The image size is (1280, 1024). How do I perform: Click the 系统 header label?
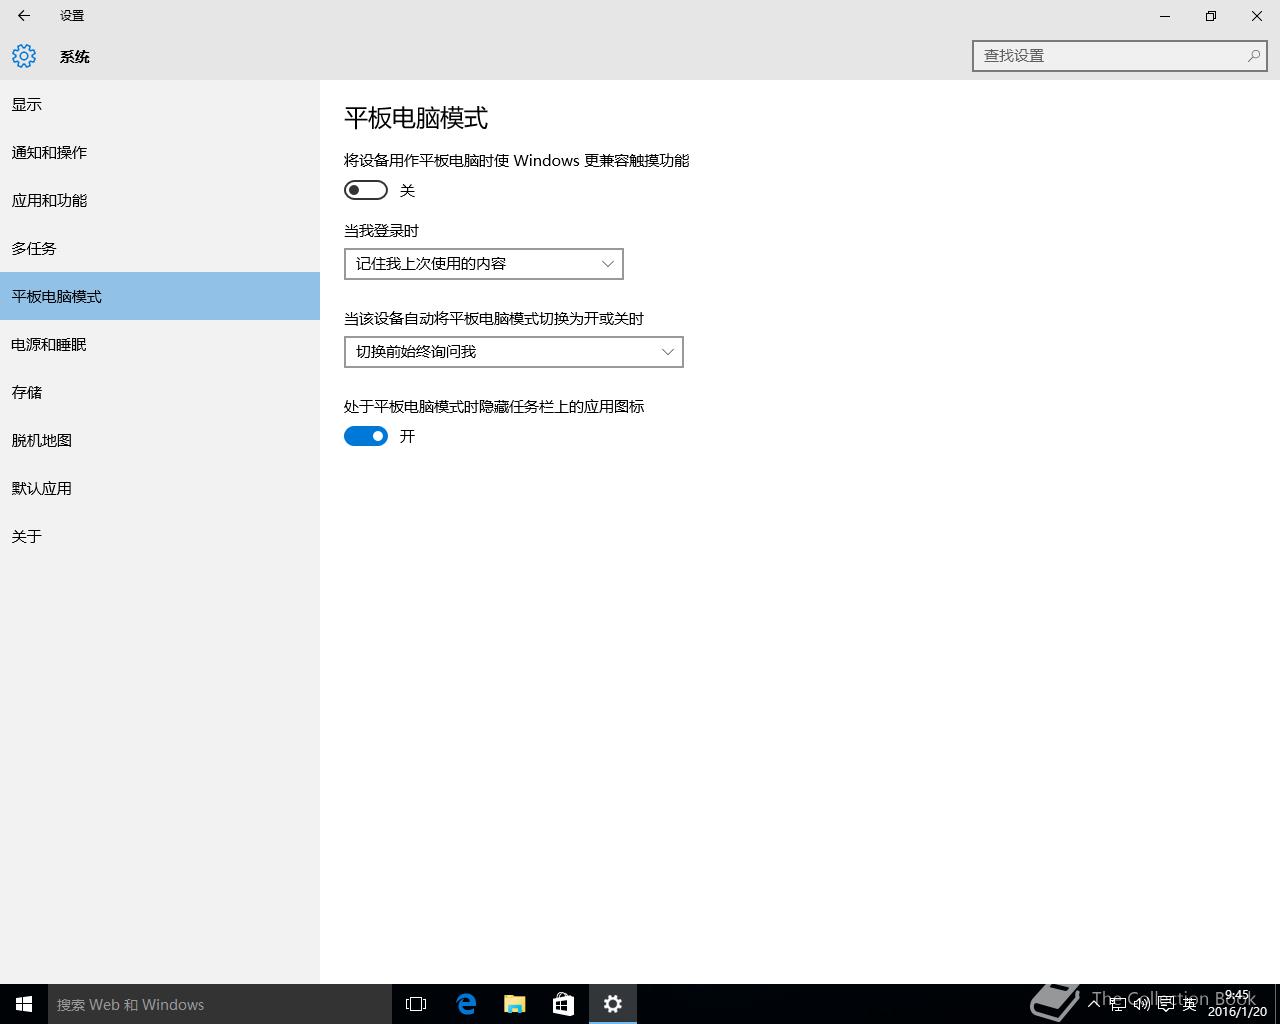75,57
